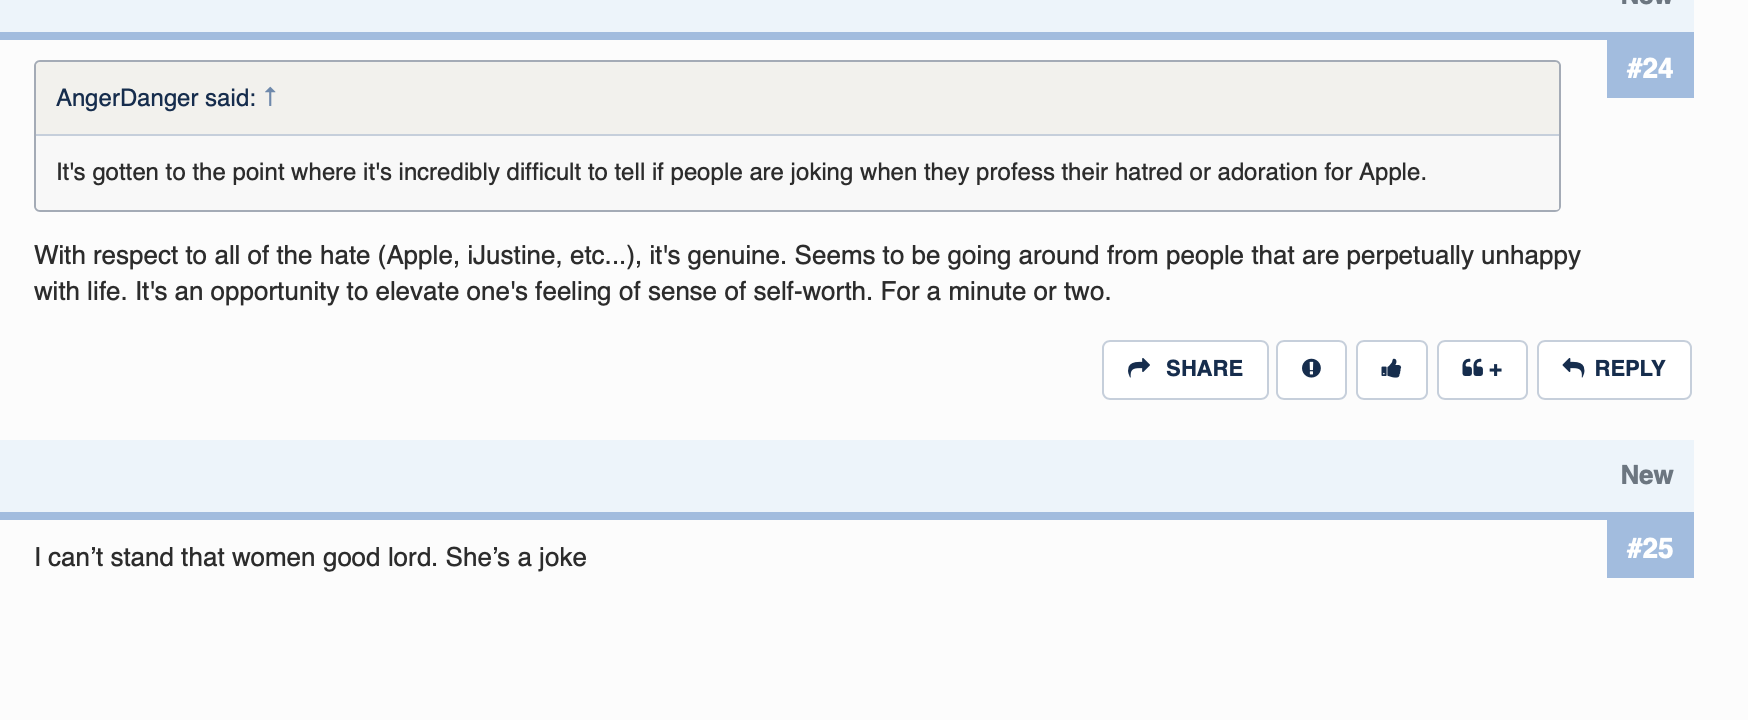Add post #24 to multi-quote
The width and height of the screenshot is (1748, 720).
pos(1481,369)
